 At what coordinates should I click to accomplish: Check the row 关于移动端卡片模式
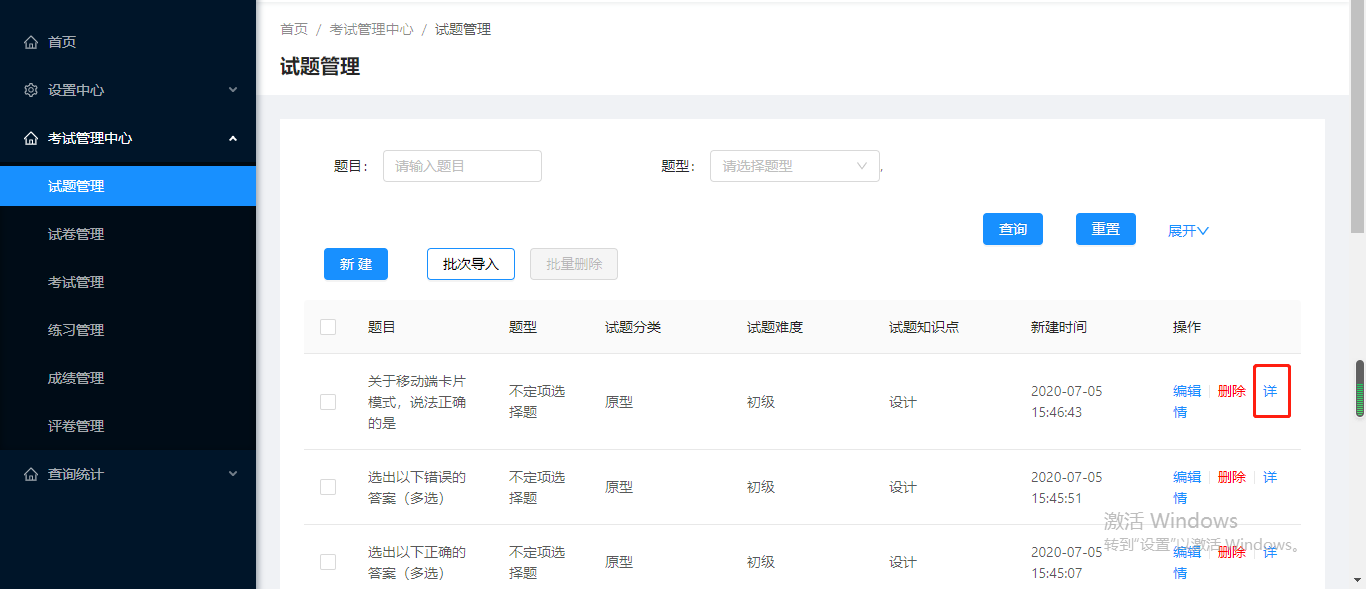[x=328, y=402]
